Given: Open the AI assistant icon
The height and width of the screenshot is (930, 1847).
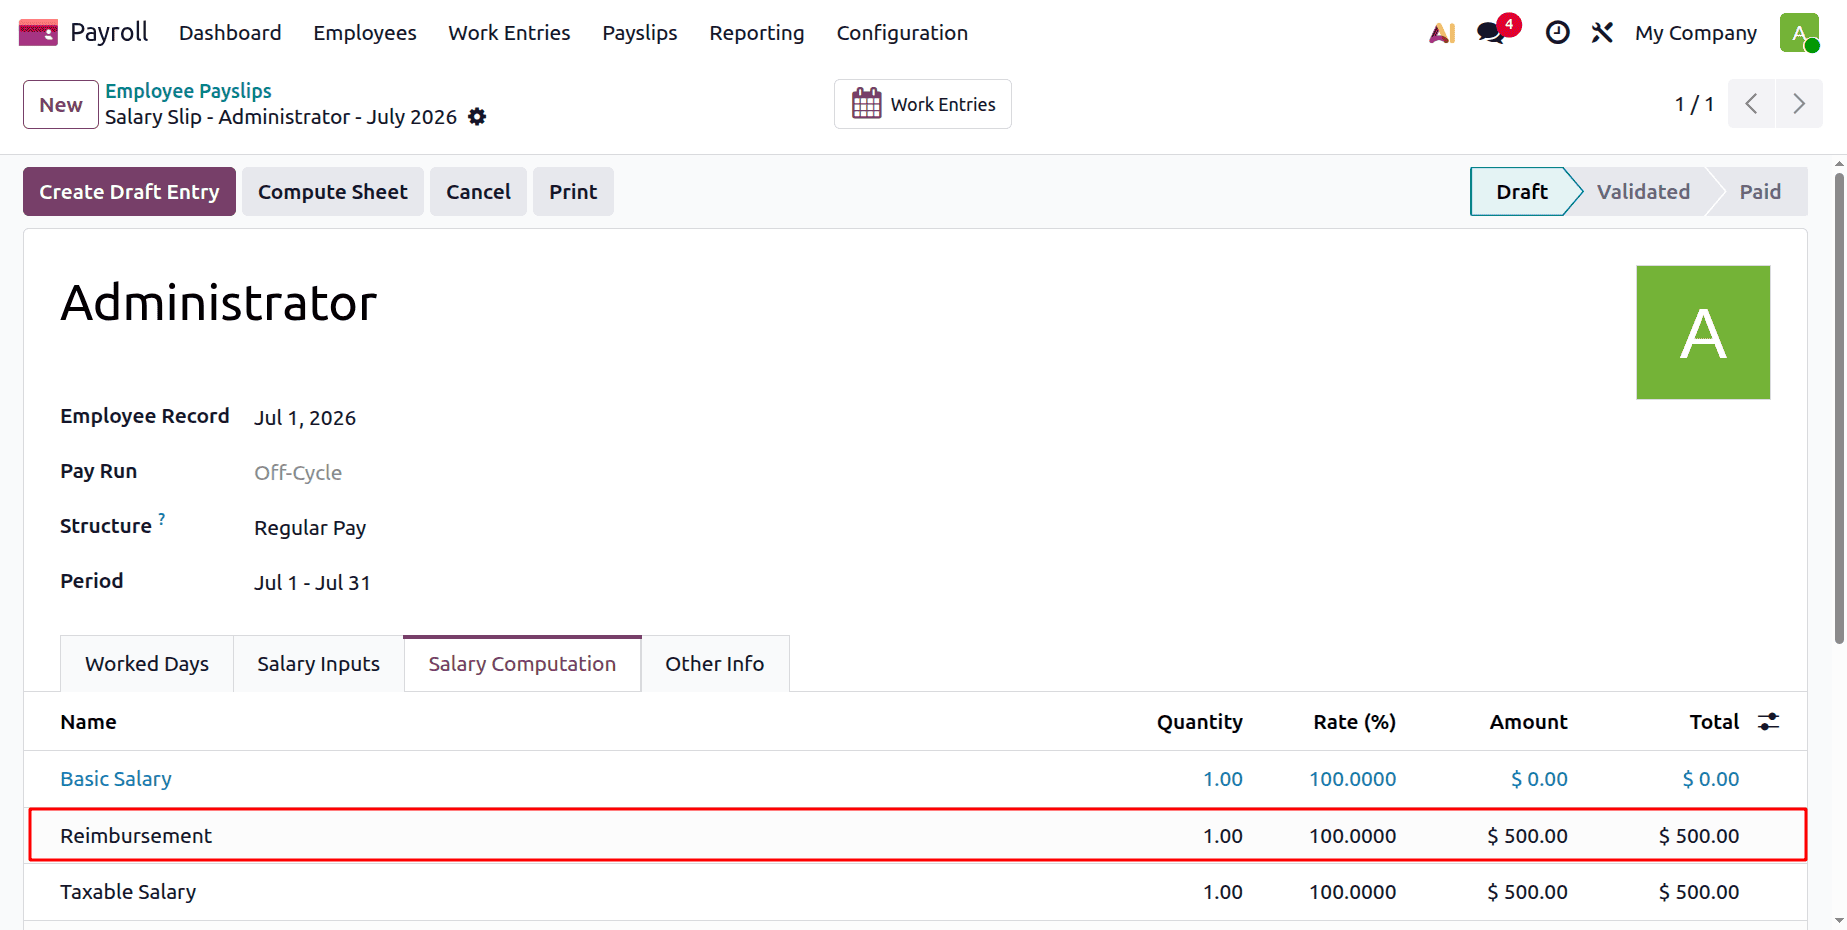Looking at the screenshot, I should tap(1442, 33).
